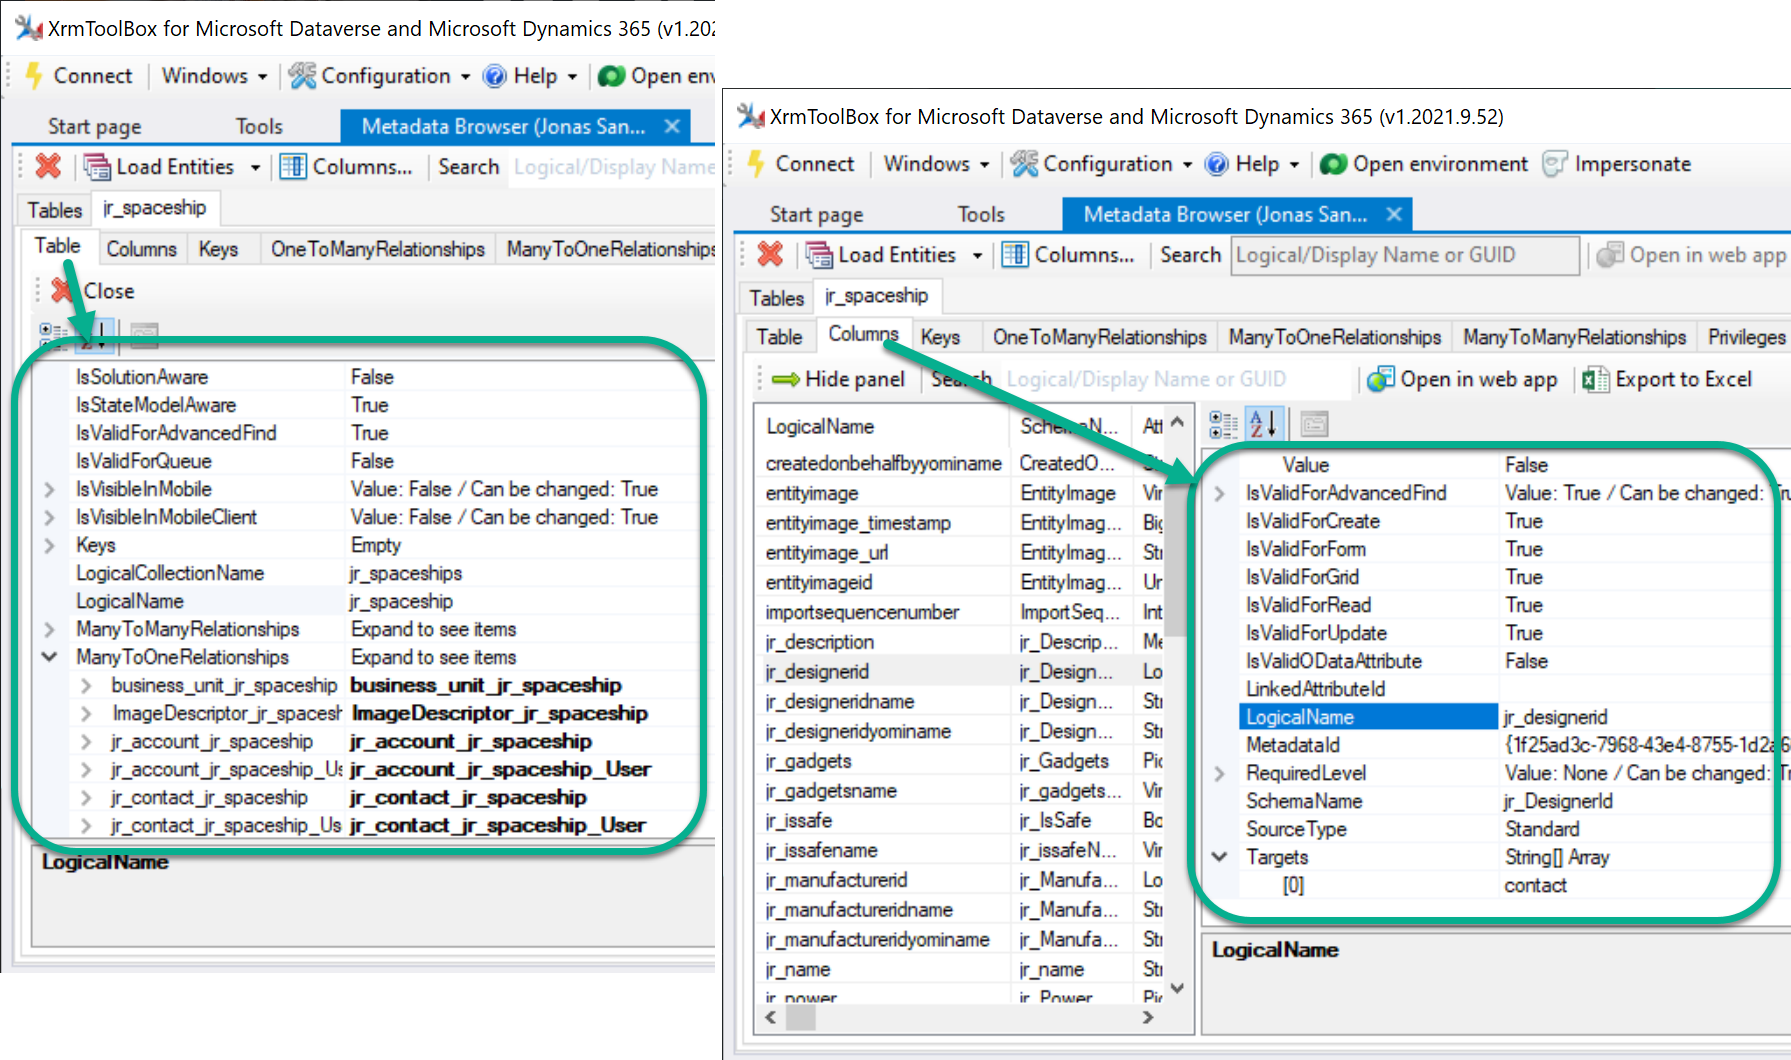Click red X icon beside Load Entities, left window
1791x1060 pixels.
point(48,166)
